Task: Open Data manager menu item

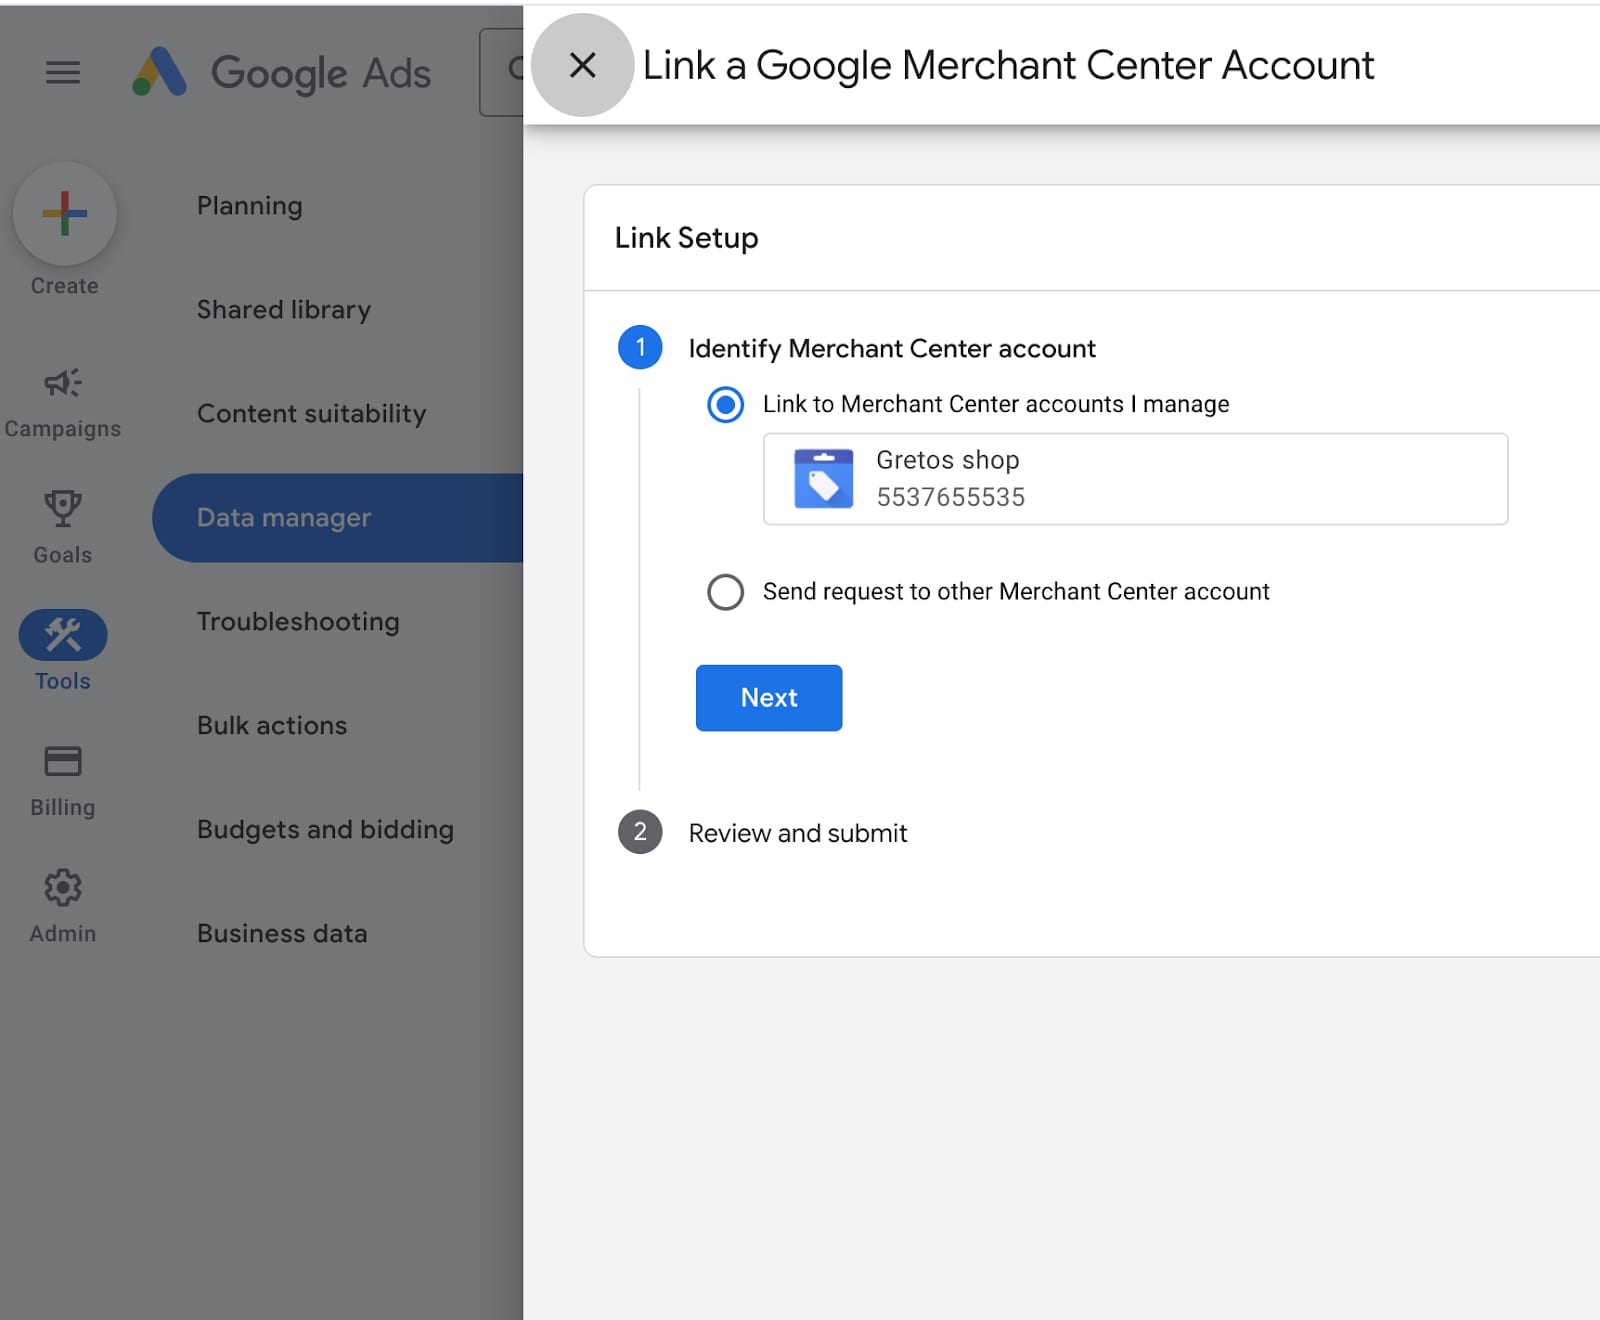Action: pyautogui.click(x=284, y=518)
